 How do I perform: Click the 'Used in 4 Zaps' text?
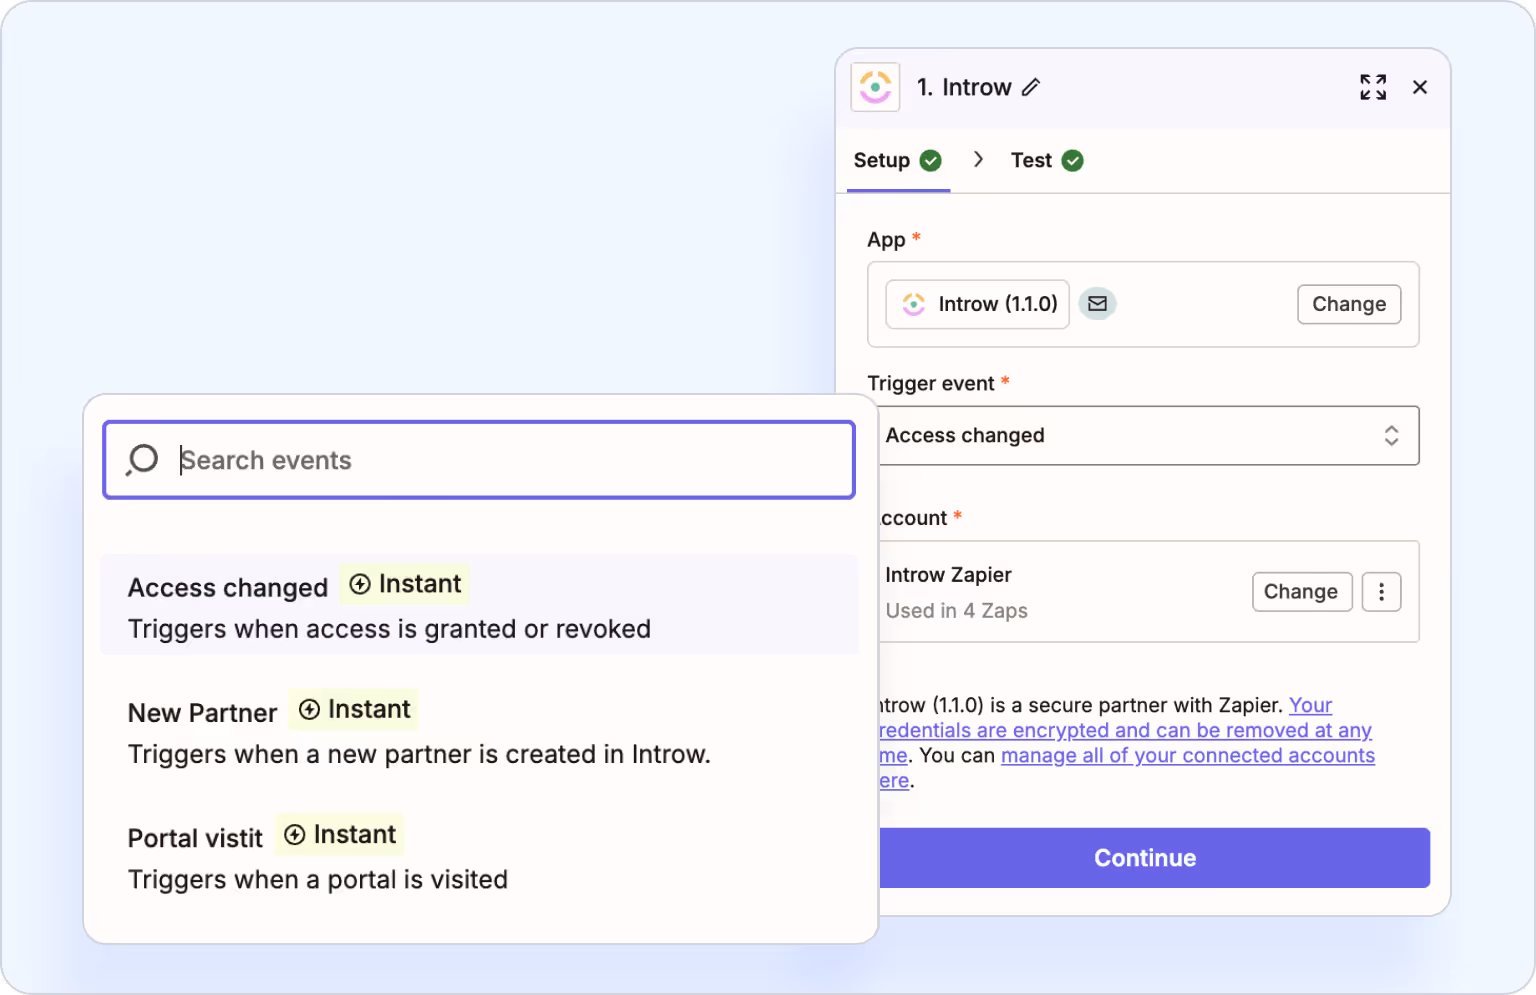click(x=956, y=610)
